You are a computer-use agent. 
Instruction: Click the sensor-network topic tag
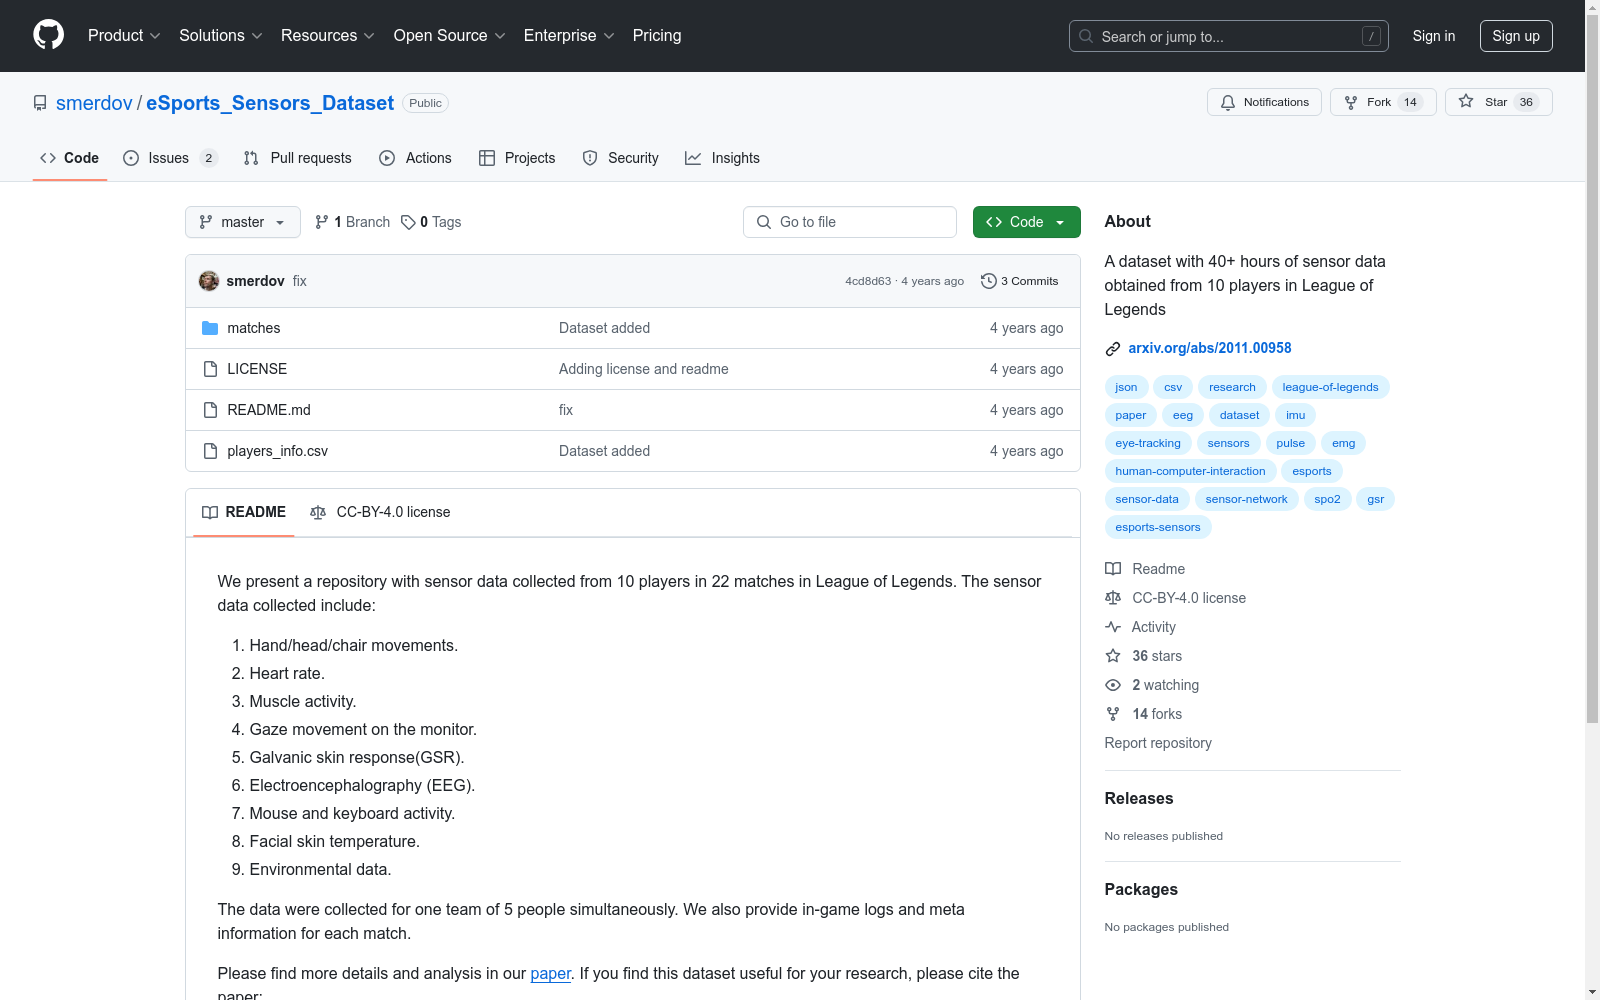(x=1246, y=499)
